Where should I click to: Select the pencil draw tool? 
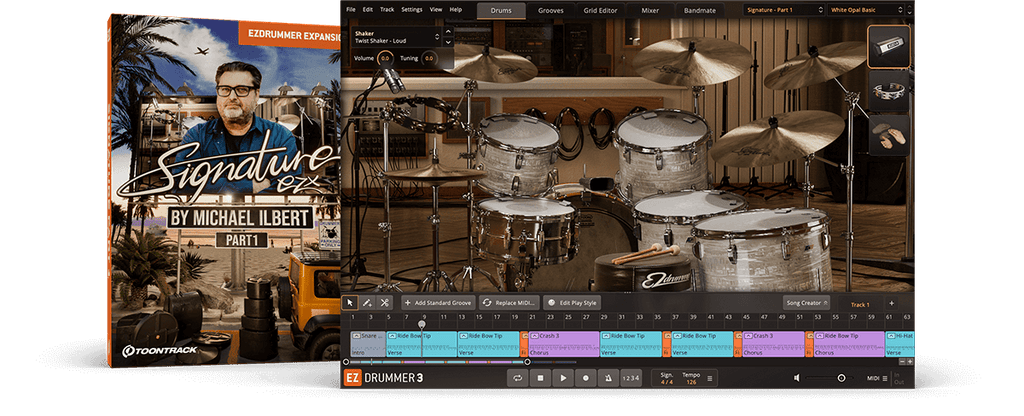[x=367, y=302]
